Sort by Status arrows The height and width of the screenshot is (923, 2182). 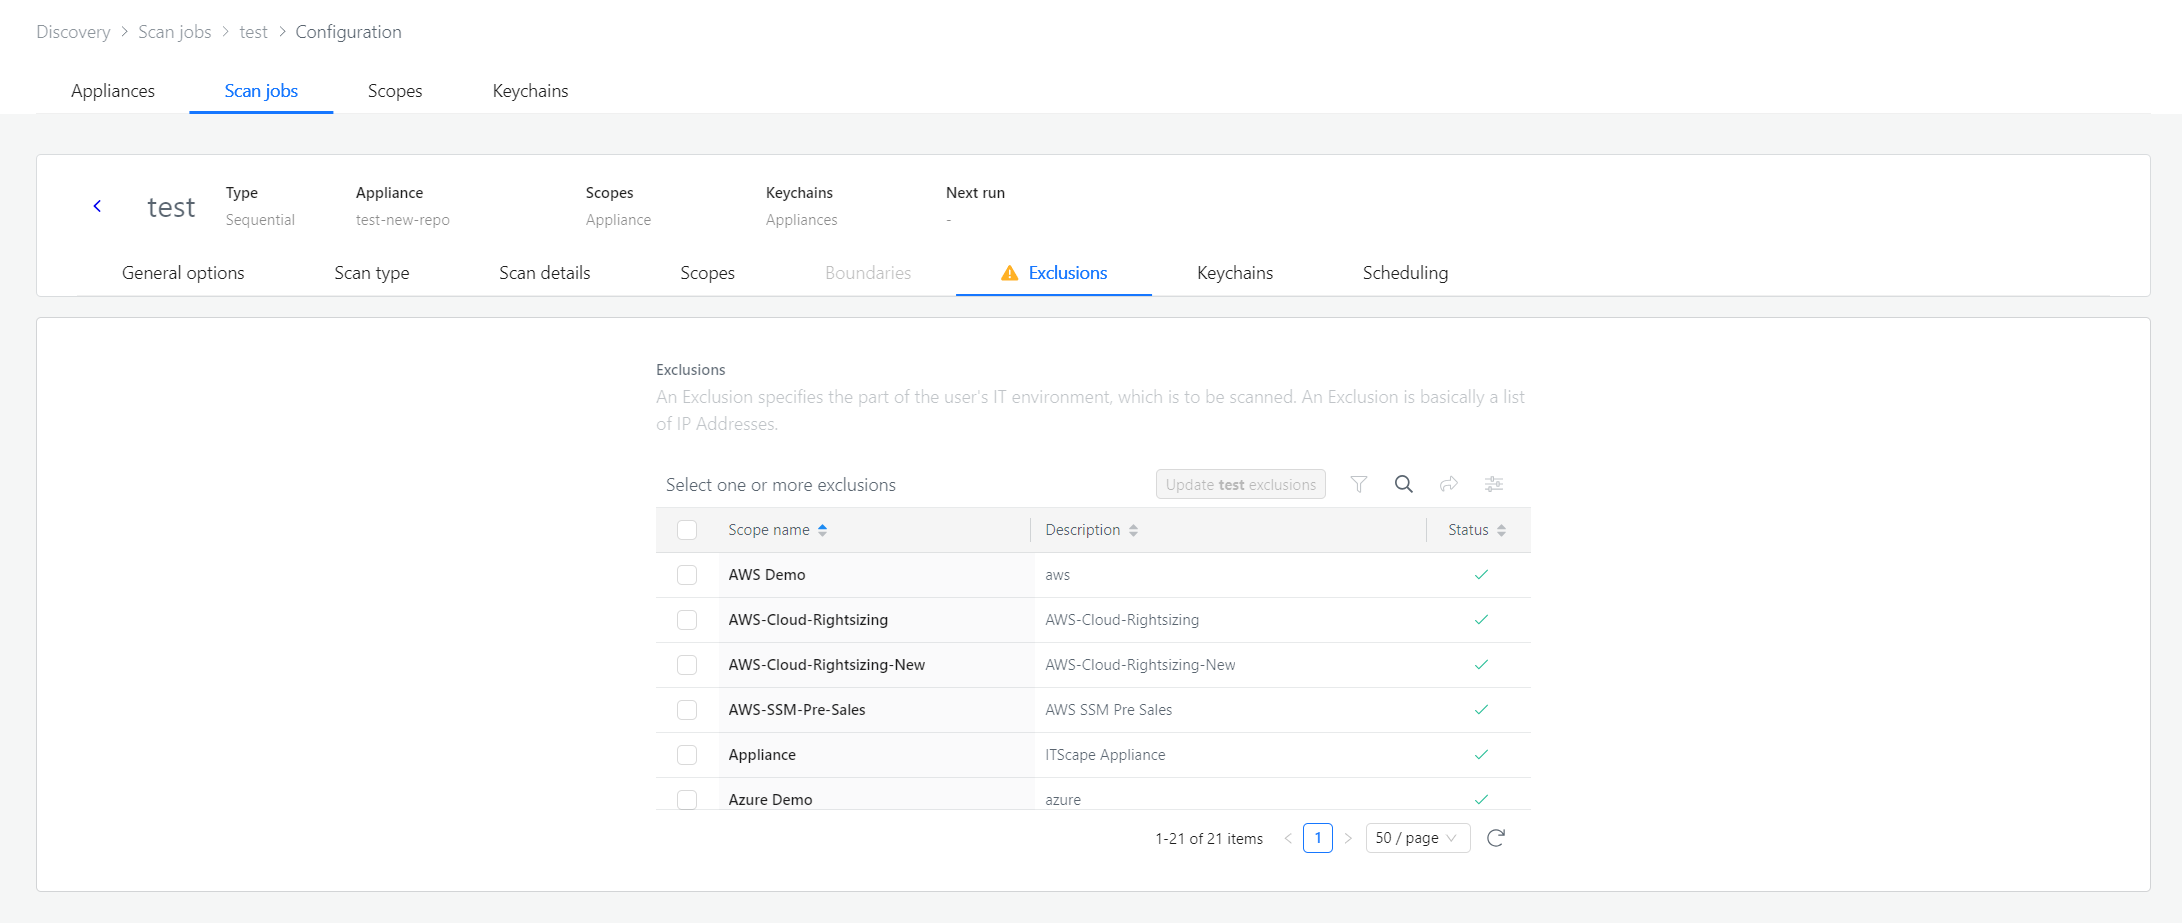tap(1501, 530)
